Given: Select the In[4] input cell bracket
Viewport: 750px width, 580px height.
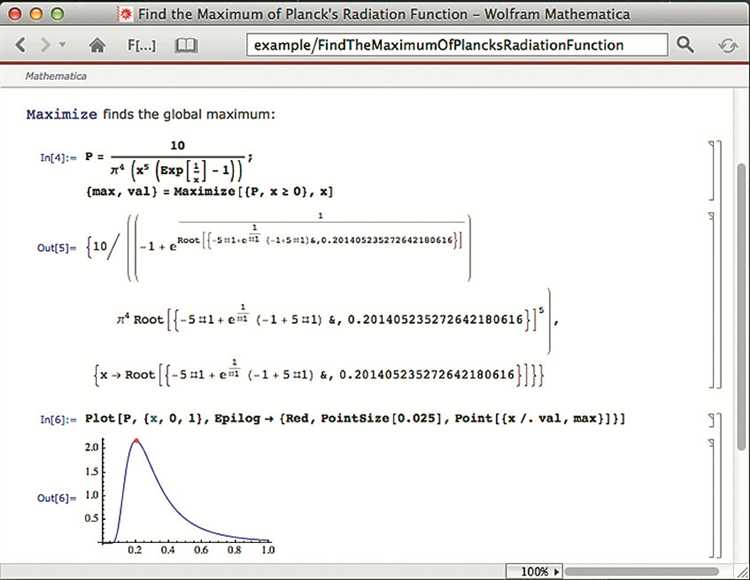Looking at the screenshot, I should point(712,170).
